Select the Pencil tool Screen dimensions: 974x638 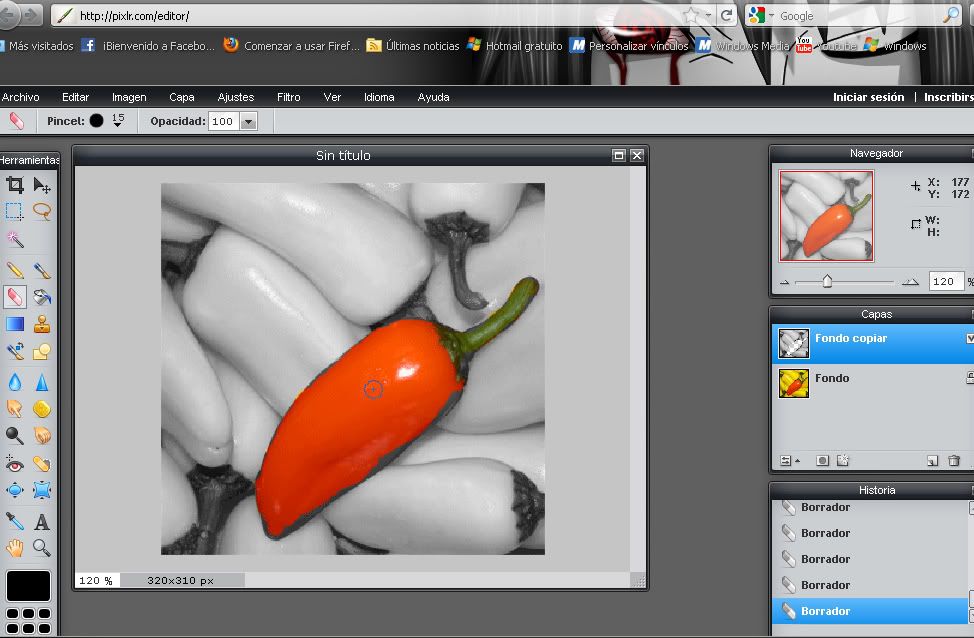pos(15,270)
